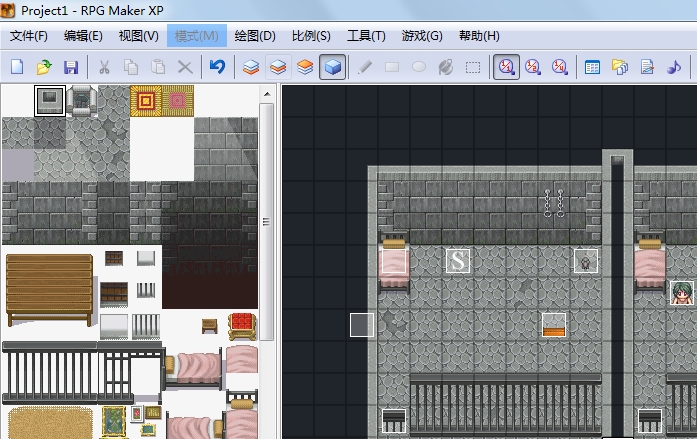Screen dimensions: 697x439
Task: Click the tileset palette scroll-up arrow
Action: pyautogui.click(x=267, y=94)
